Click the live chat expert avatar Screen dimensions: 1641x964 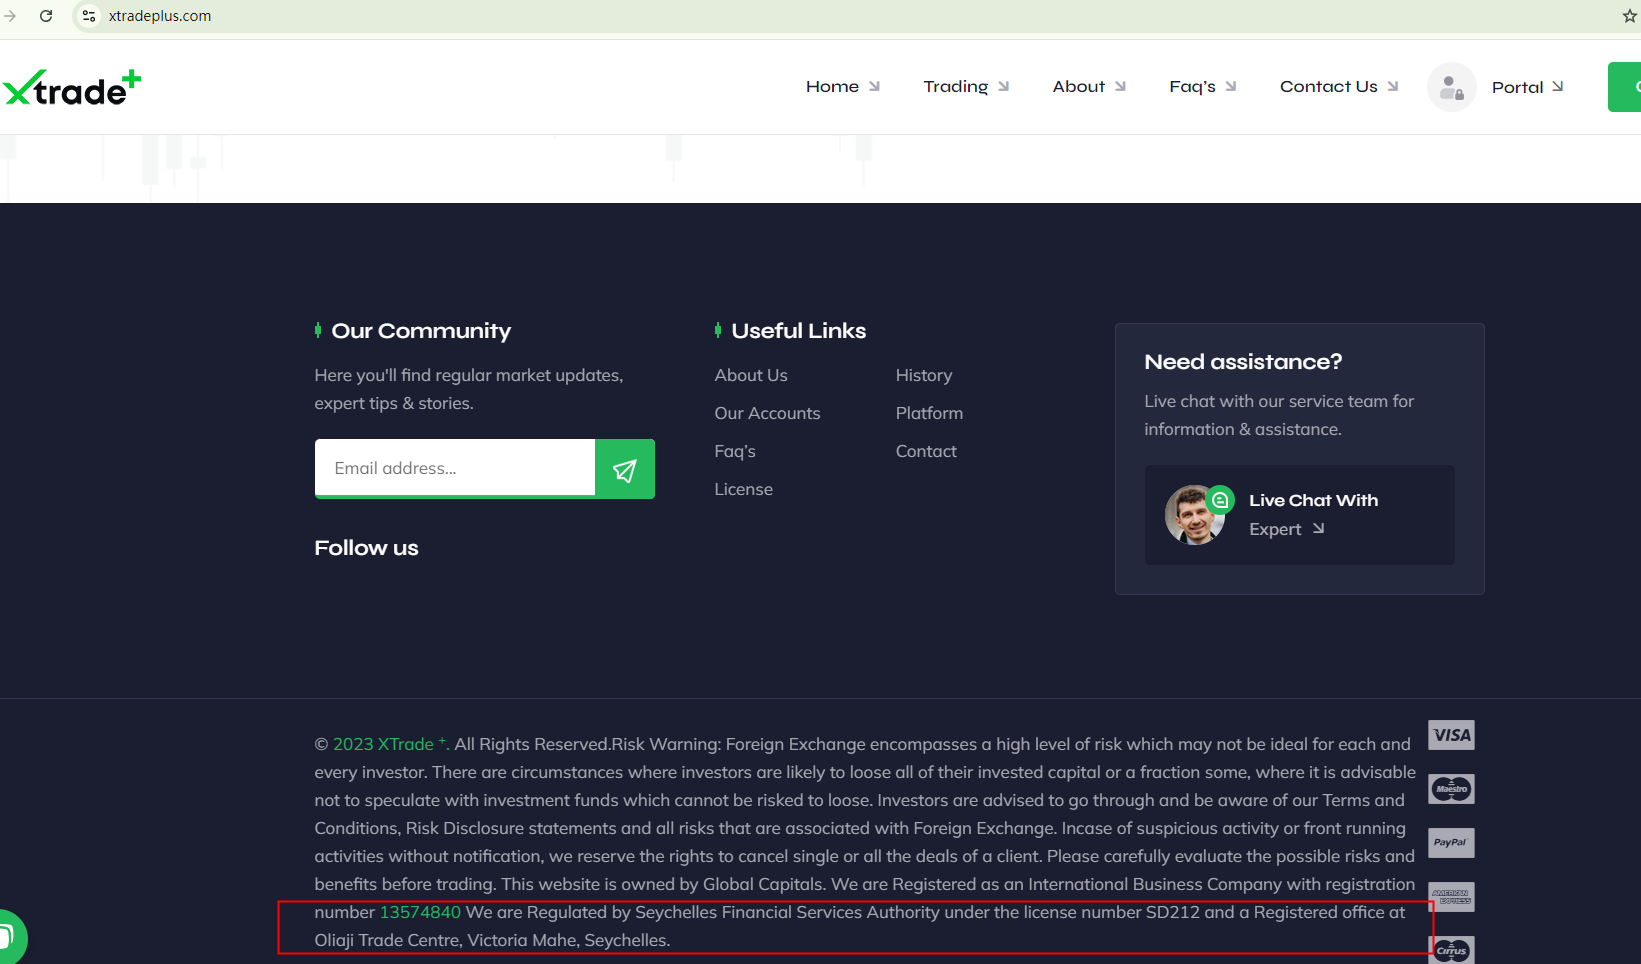pyautogui.click(x=1195, y=515)
